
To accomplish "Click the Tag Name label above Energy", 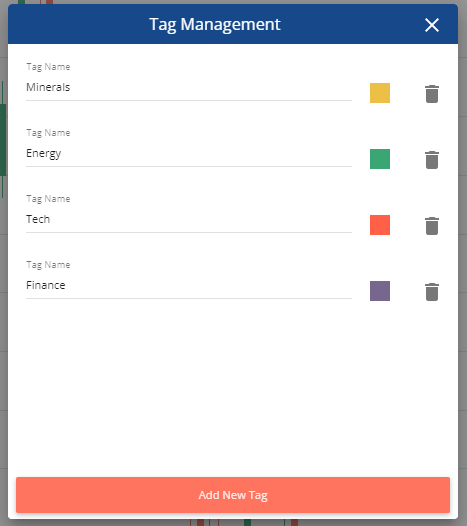I will (x=48, y=133).
